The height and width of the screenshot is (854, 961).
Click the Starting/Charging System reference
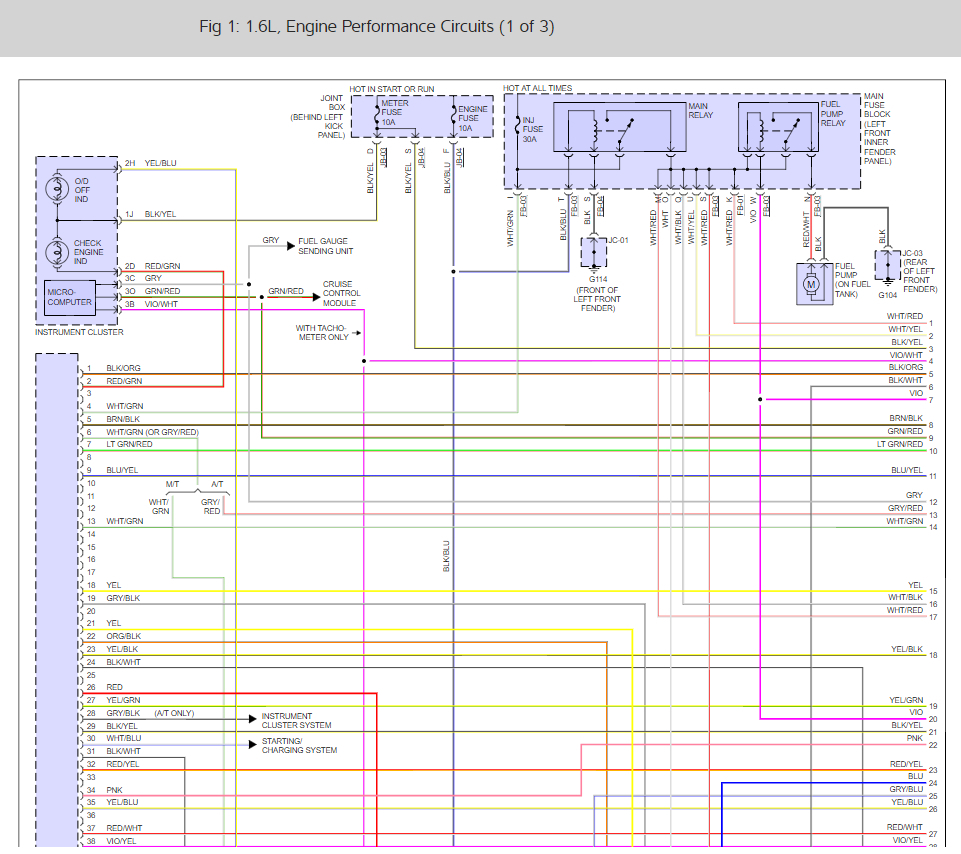(298, 745)
